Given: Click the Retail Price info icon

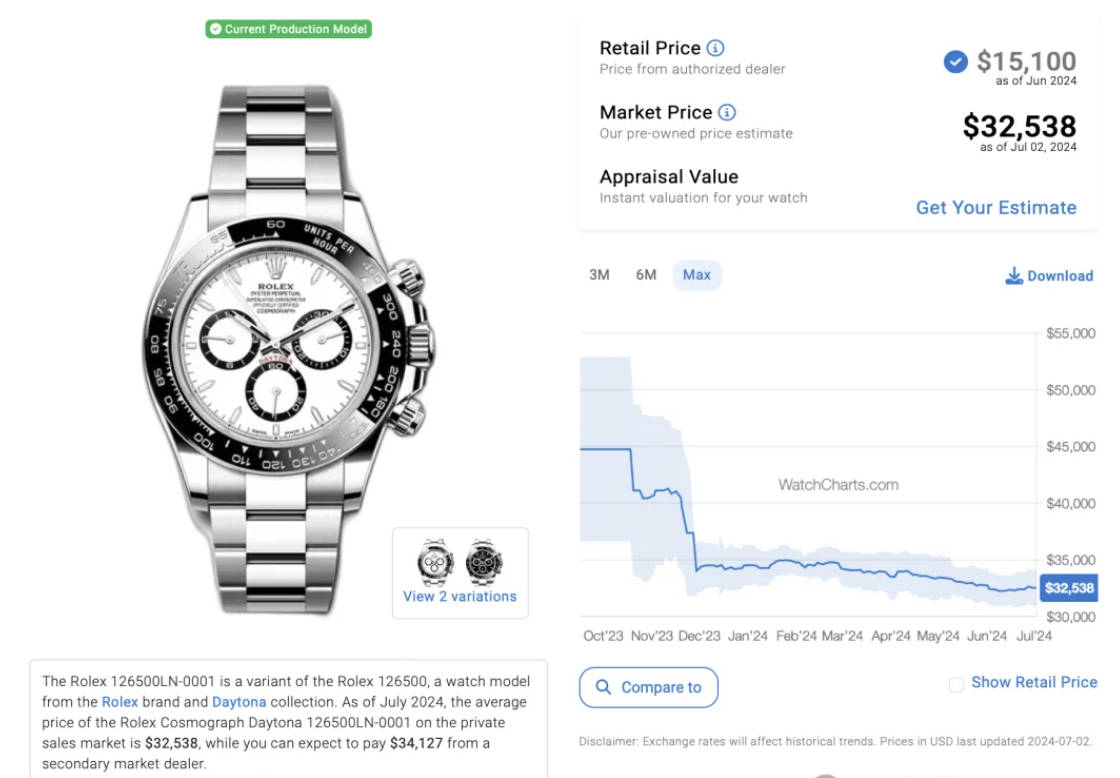Looking at the screenshot, I should coord(715,48).
